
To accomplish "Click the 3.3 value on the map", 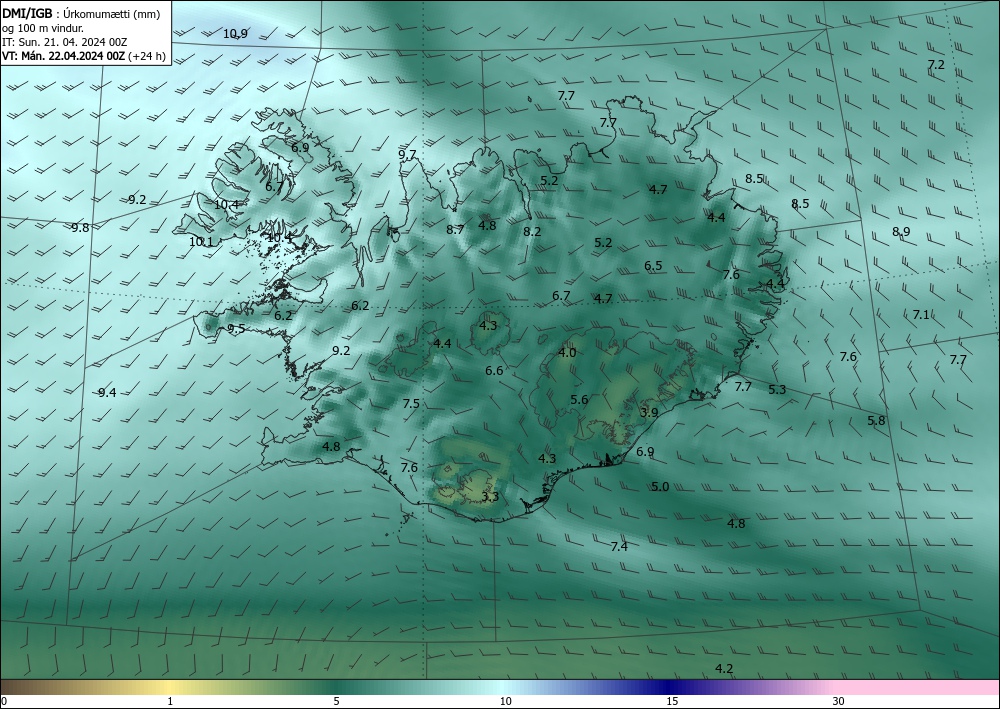I will tap(490, 497).
